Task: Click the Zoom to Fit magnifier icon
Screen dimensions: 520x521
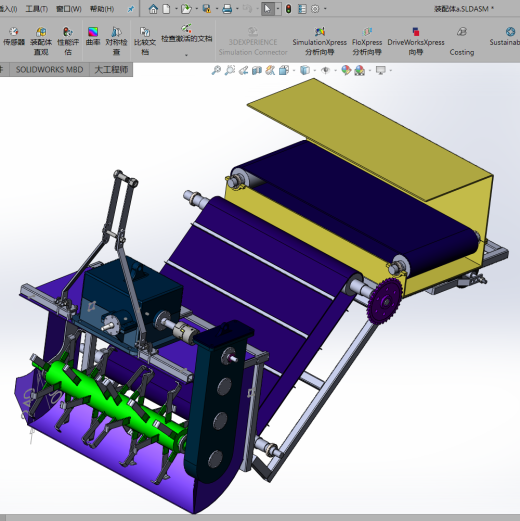Action: (216, 70)
